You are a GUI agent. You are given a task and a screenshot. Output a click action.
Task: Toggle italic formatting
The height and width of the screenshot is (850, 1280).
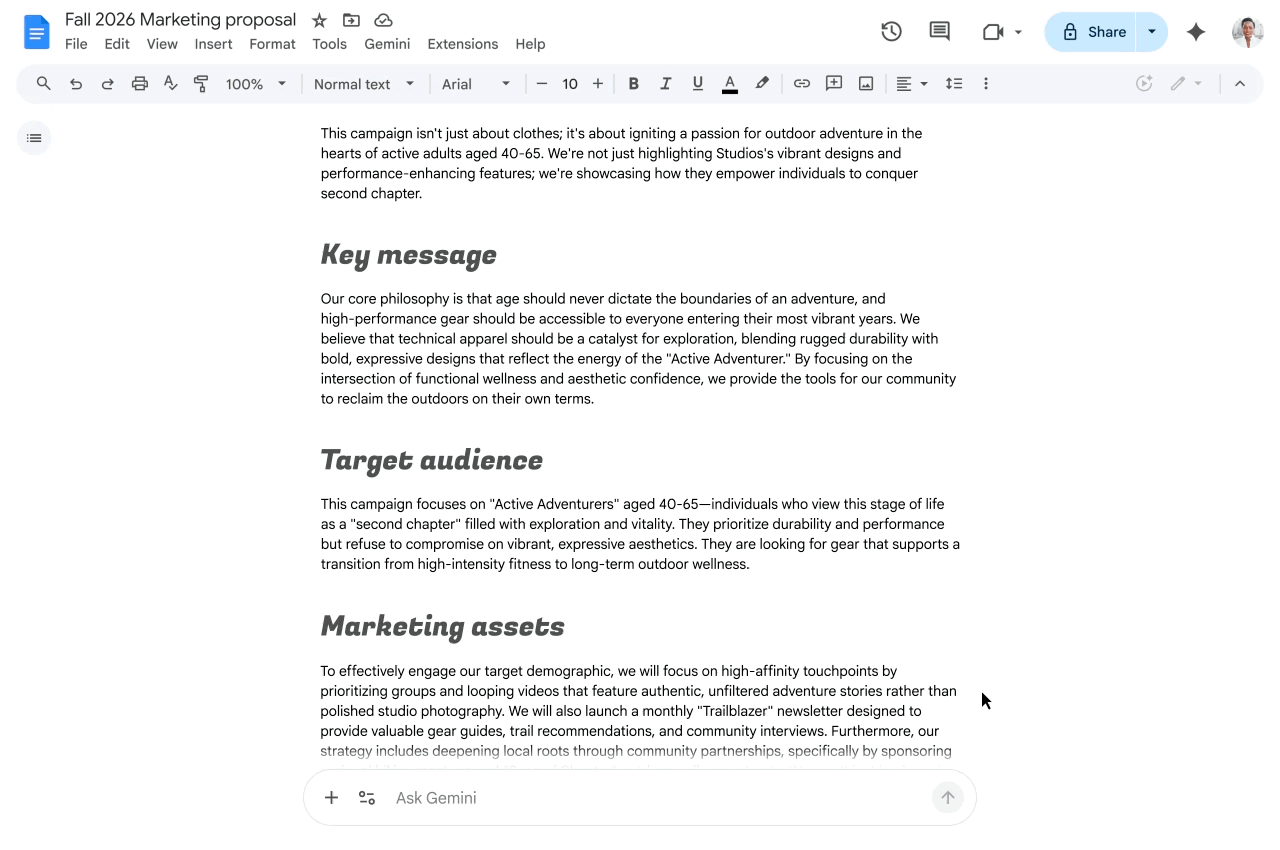[x=665, y=84]
